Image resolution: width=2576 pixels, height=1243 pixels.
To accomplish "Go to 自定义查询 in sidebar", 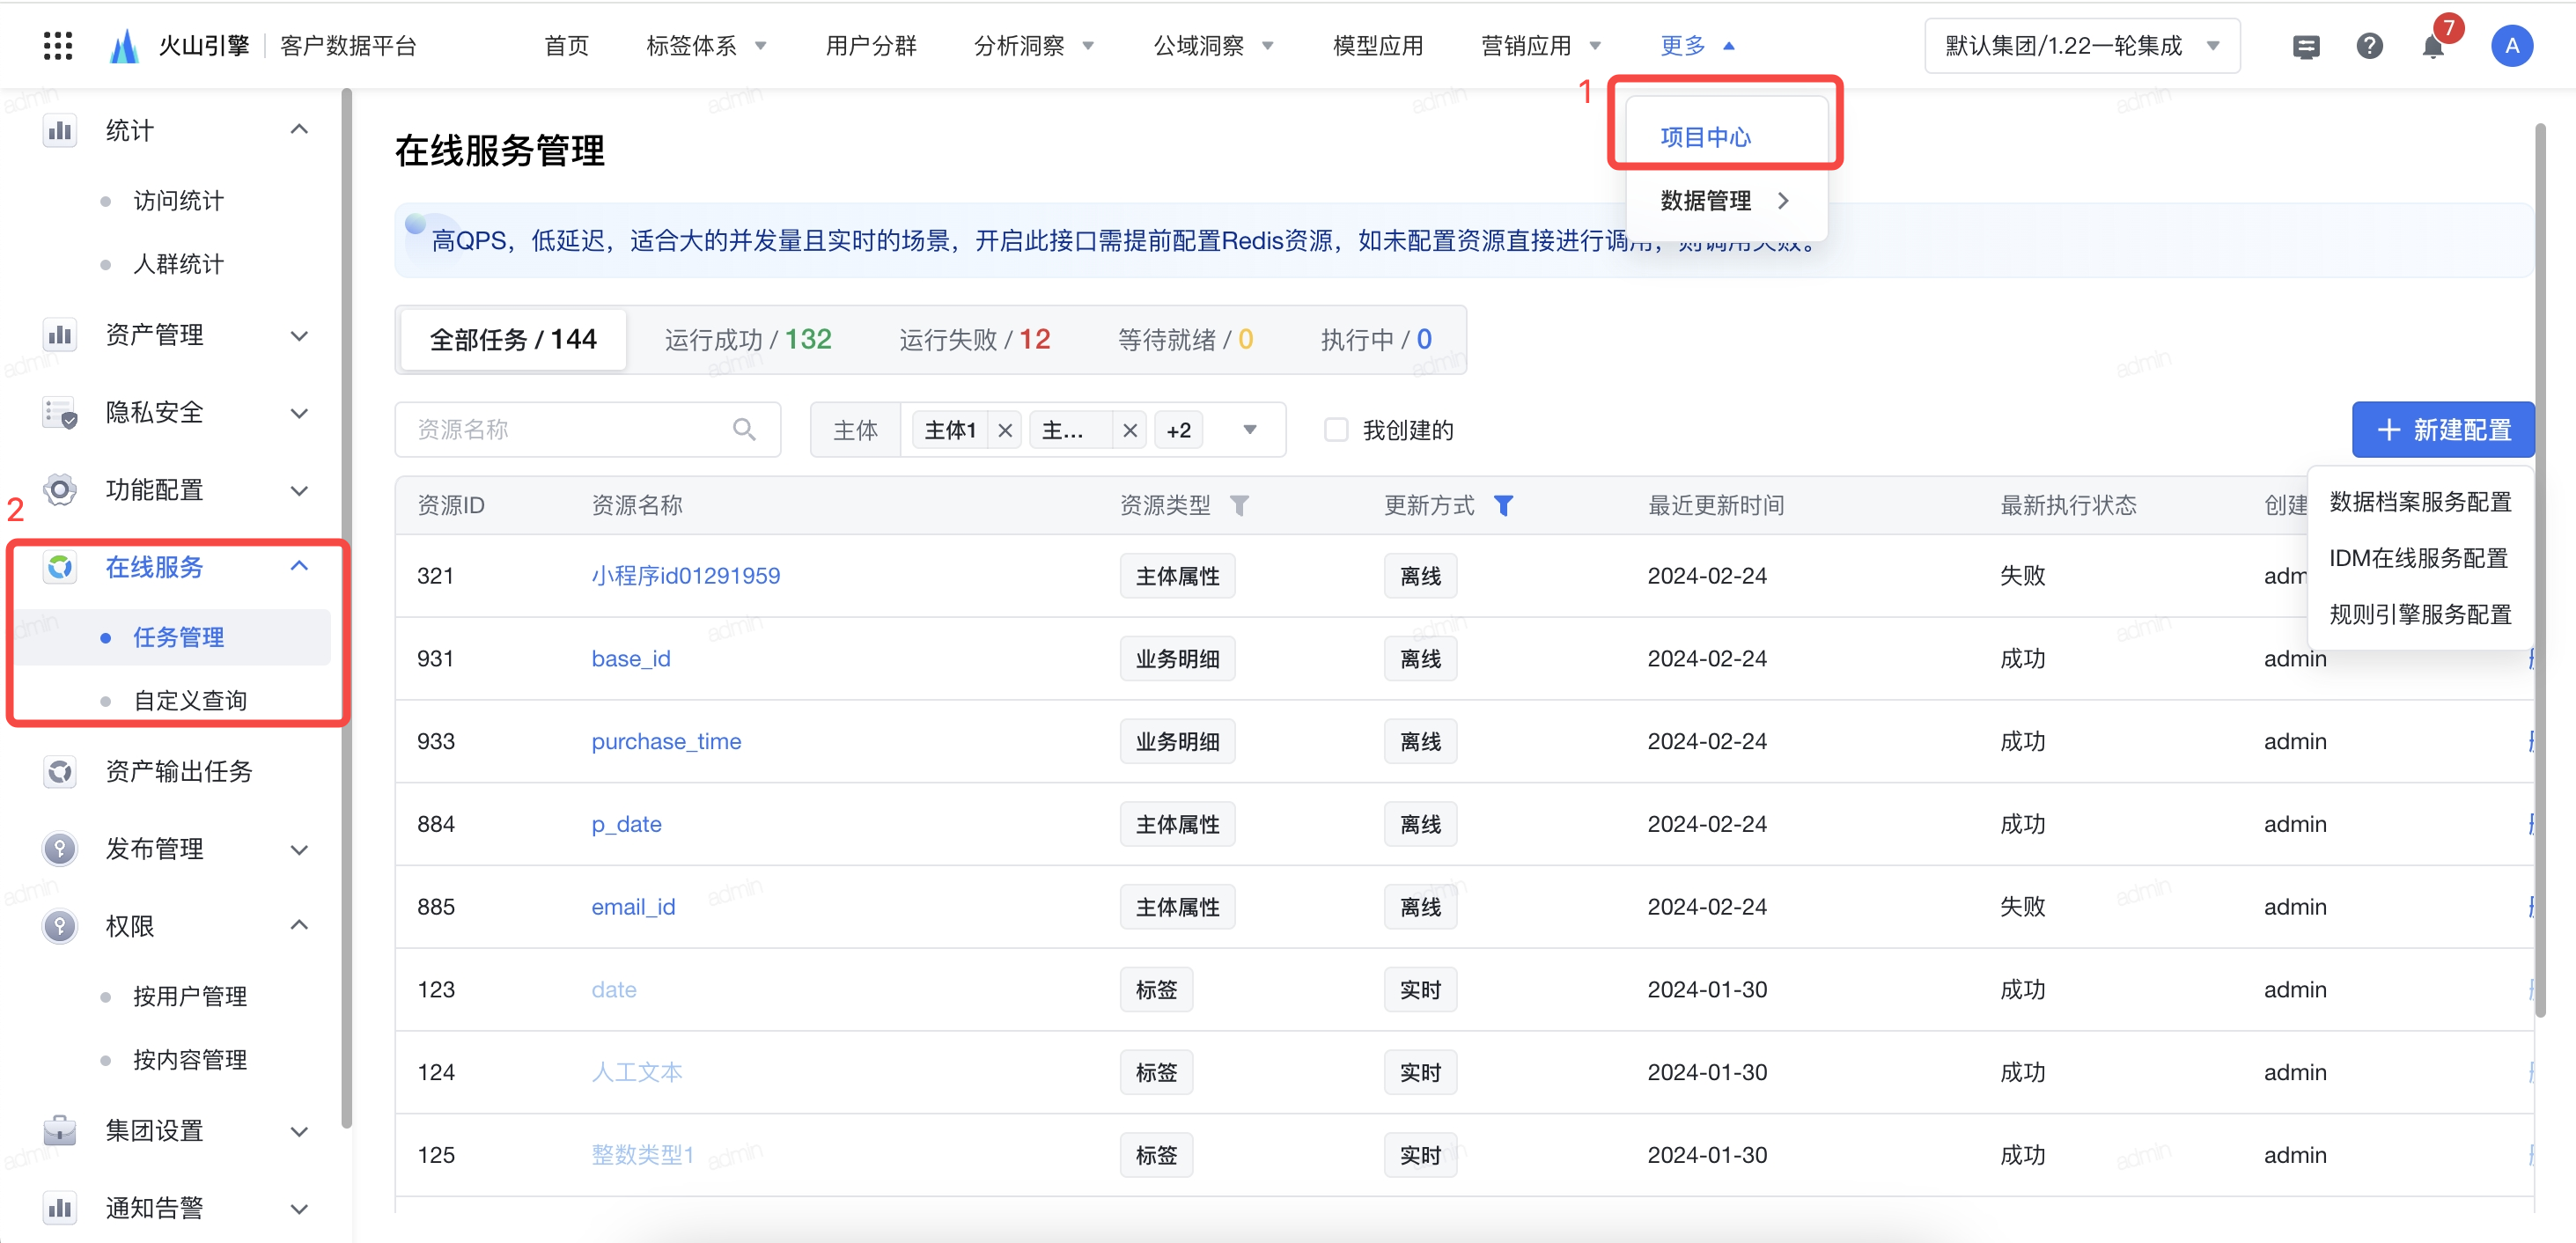I will tap(190, 701).
